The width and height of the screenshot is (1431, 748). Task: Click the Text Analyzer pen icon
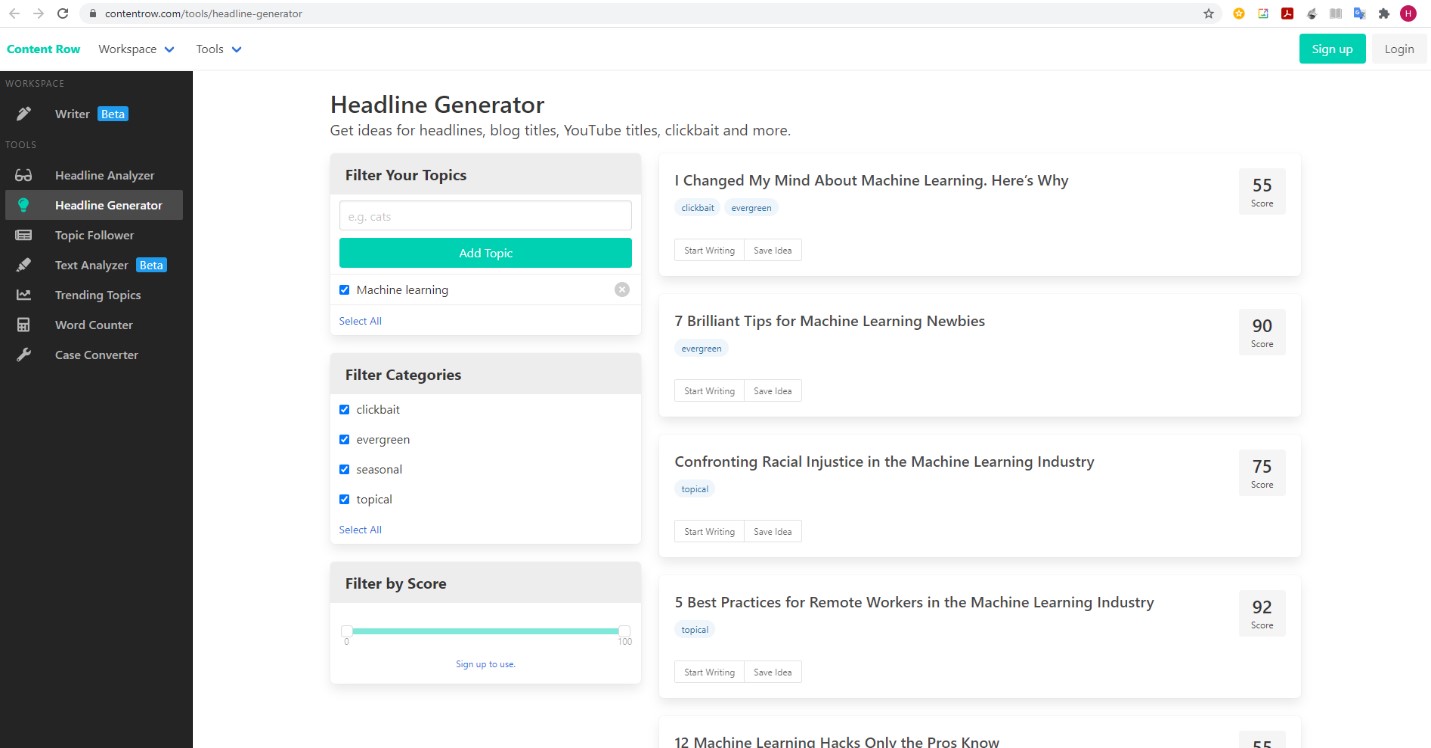(x=23, y=265)
